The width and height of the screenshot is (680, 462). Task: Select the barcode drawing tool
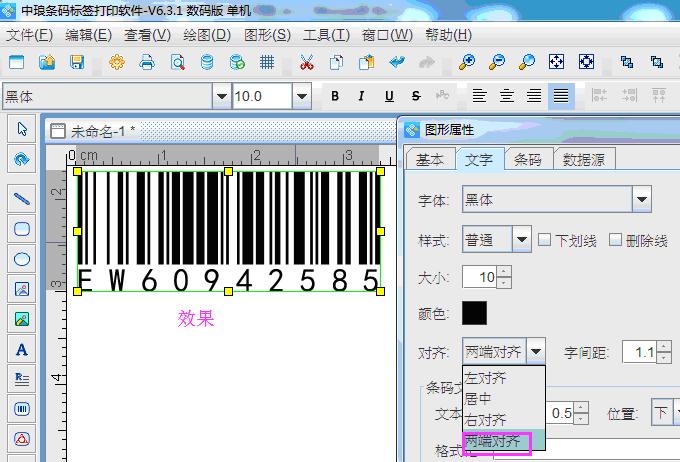[22, 409]
